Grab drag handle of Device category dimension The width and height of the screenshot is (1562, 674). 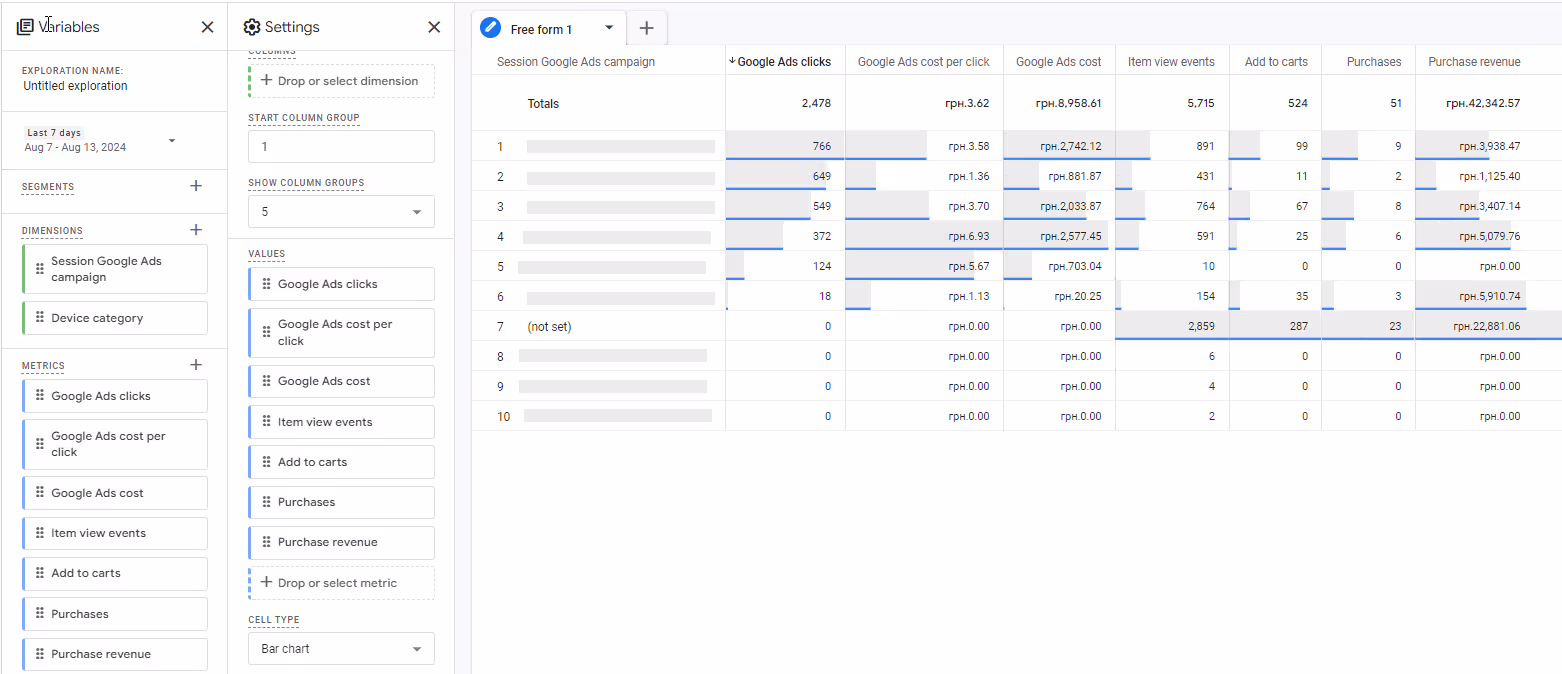(40, 318)
